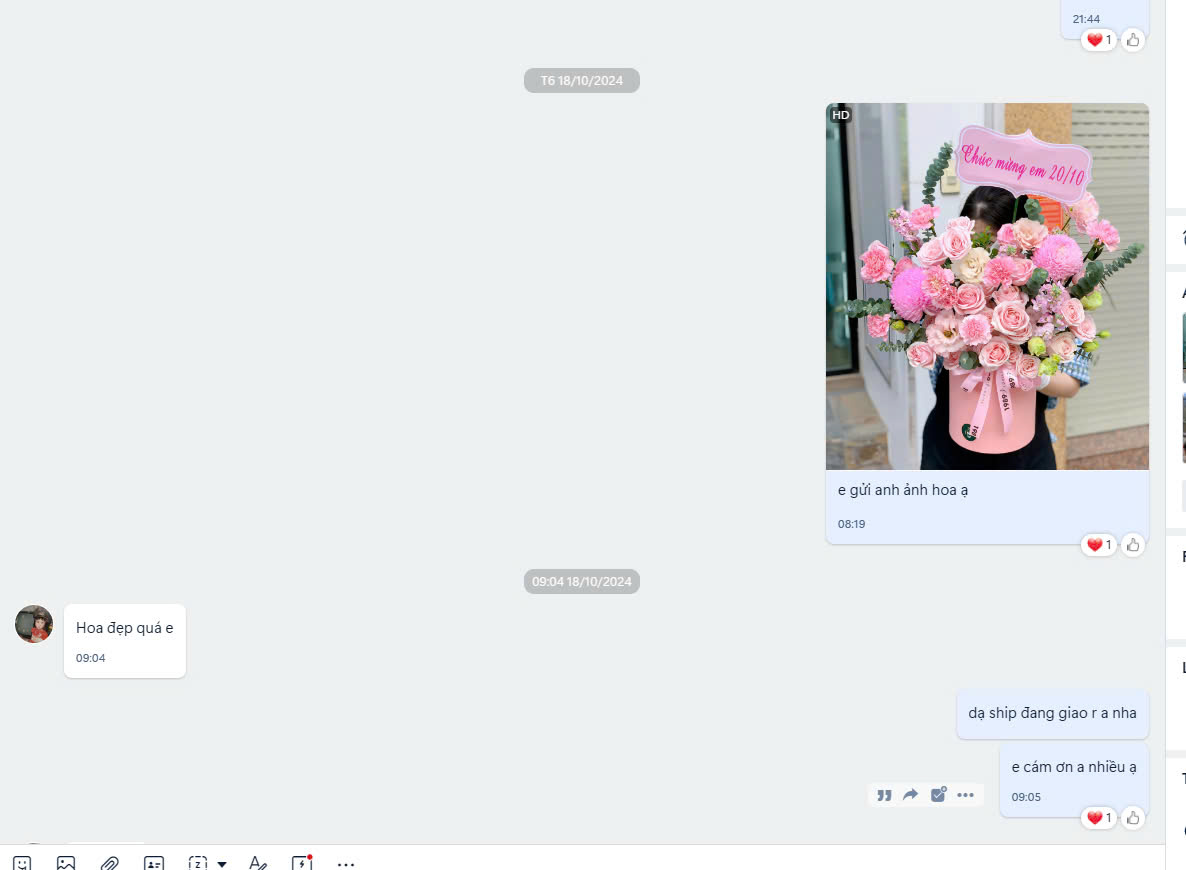Open the text formatting tool

pos(258,863)
